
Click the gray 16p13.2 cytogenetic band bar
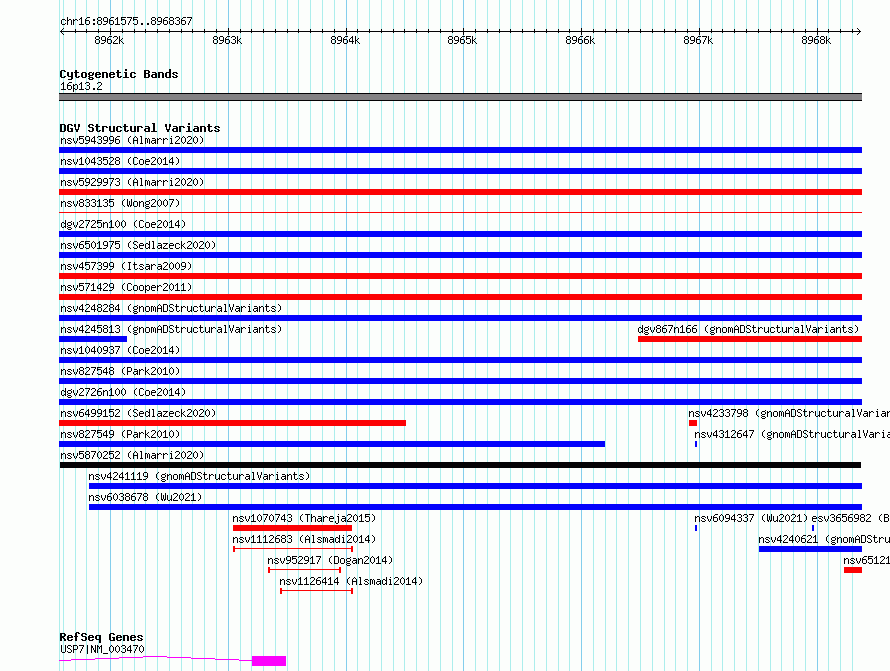pos(460,97)
